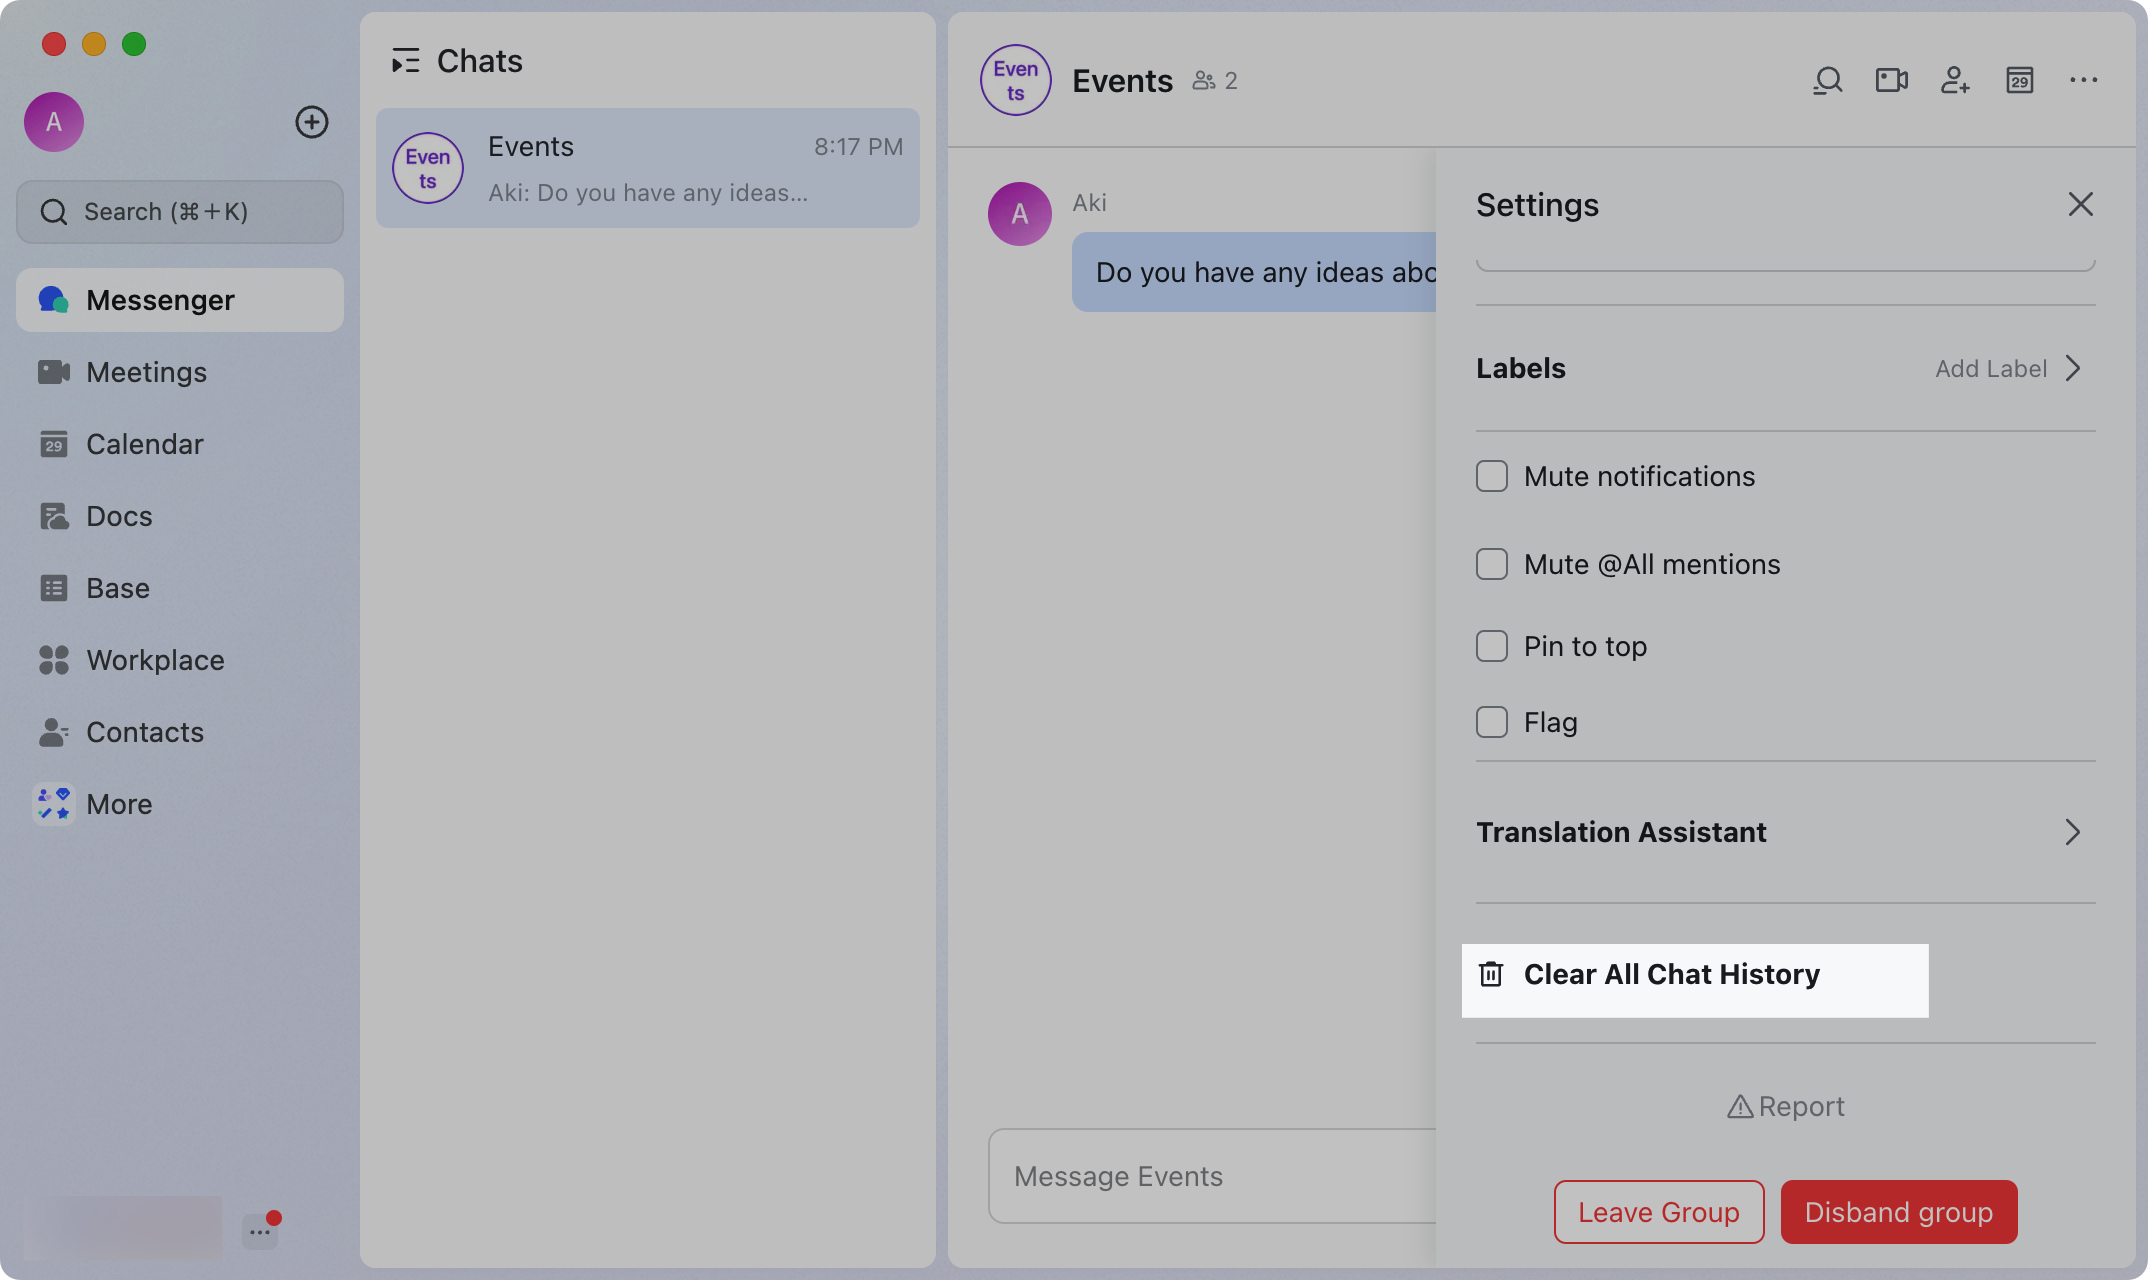Click Leave Group
Viewport: 2148px width, 1280px height.
pyautogui.click(x=1658, y=1211)
